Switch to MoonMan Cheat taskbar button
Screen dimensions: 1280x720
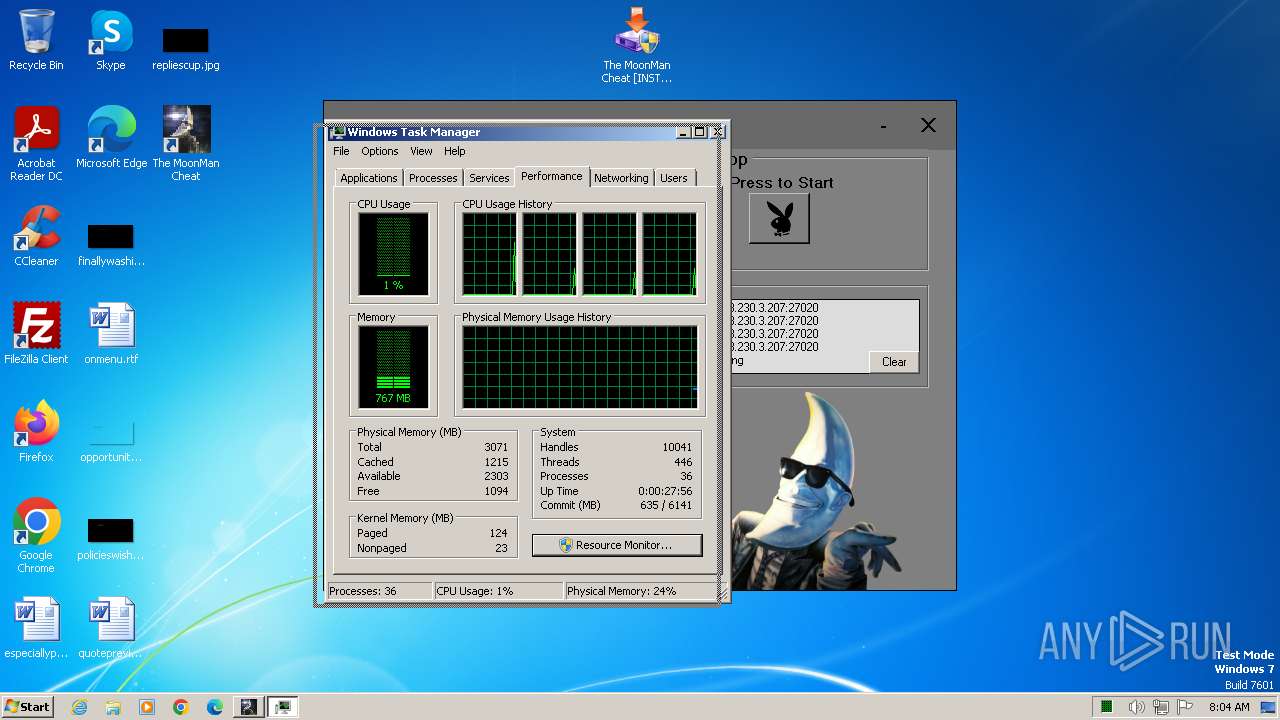point(248,707)
